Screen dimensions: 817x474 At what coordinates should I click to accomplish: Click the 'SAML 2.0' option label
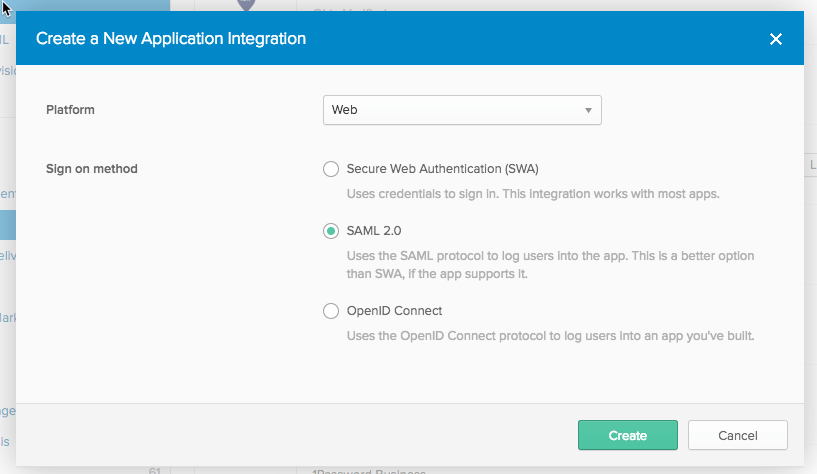click(373, 231)
